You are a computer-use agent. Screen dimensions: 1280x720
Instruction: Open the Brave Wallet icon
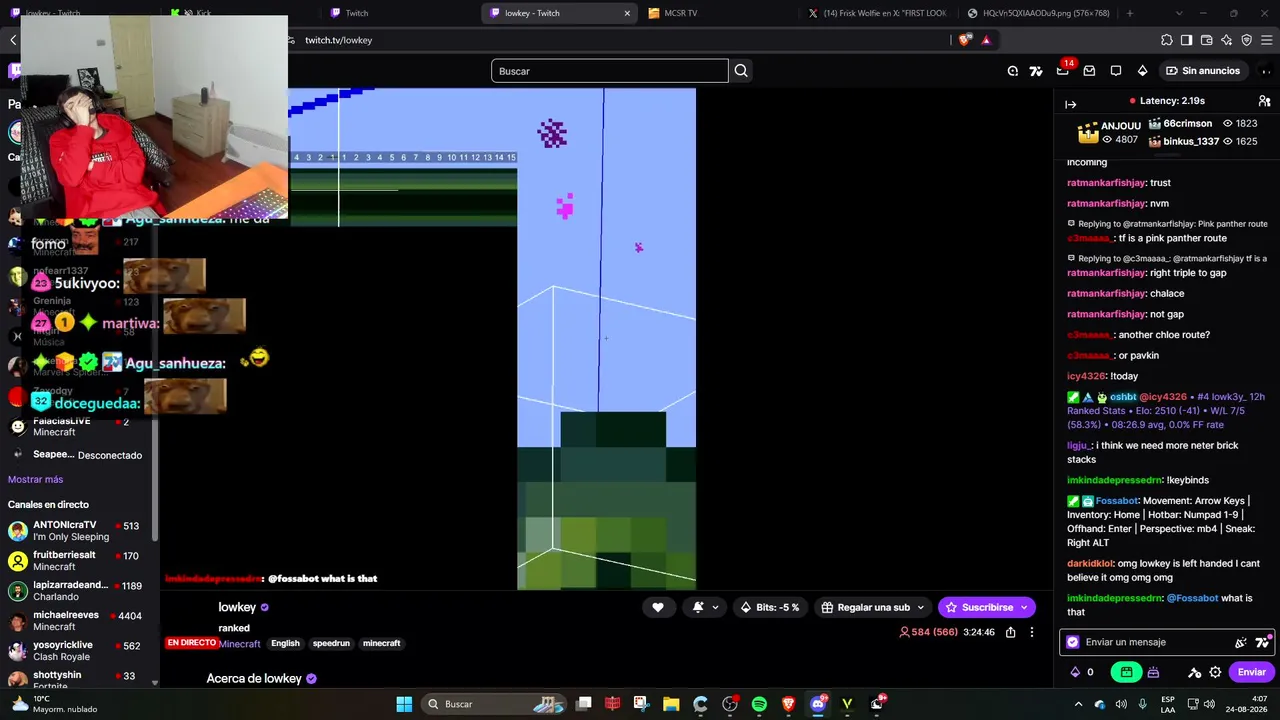coord(1206,40)
